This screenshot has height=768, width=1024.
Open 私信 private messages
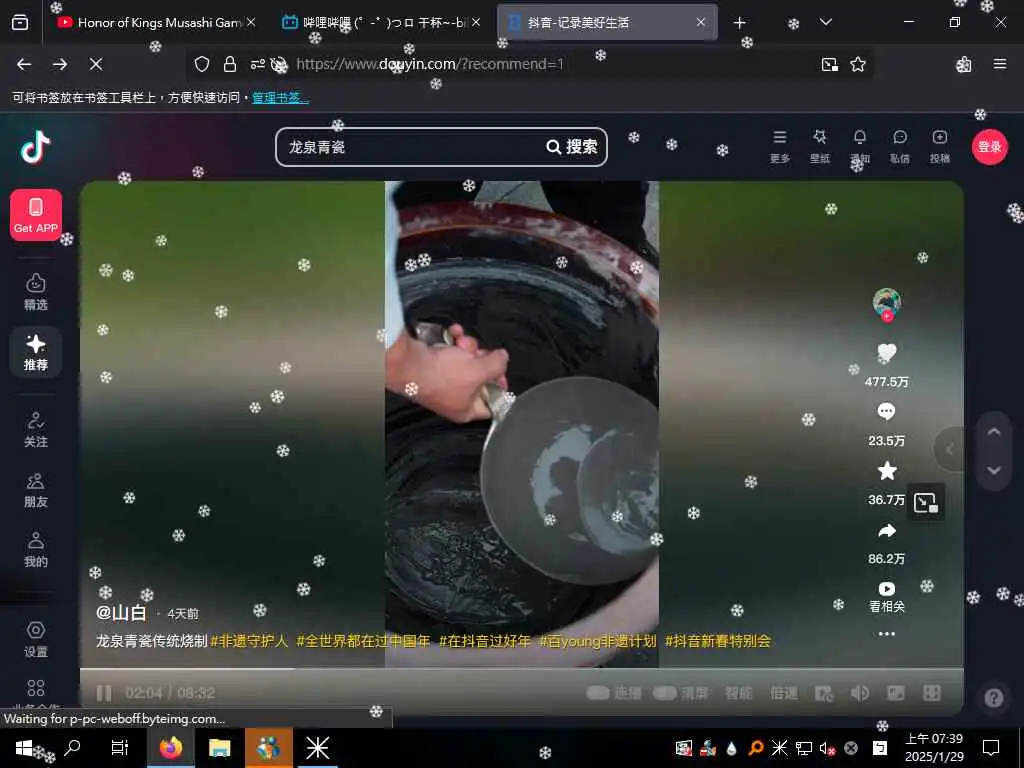[x=900, y=146]
